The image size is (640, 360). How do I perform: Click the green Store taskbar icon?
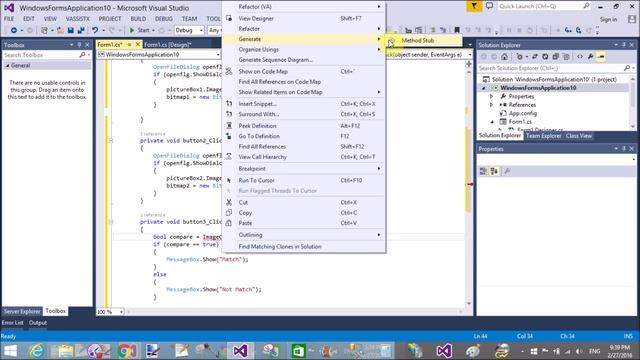[x=298, y=351]
